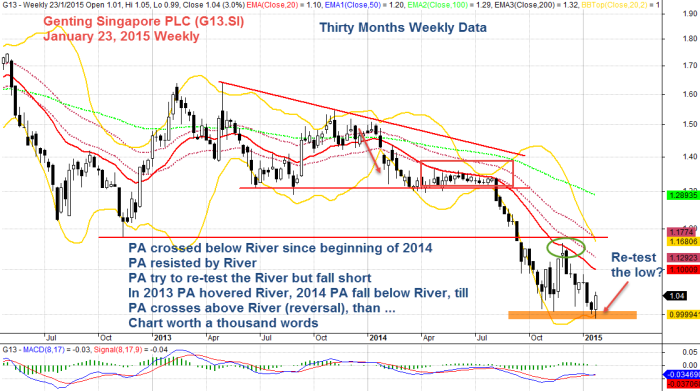Click the 'Chart worth a thousand words' line
Image resolution: width=700 pixels, height=391 pixels.
tap(223, 323)
